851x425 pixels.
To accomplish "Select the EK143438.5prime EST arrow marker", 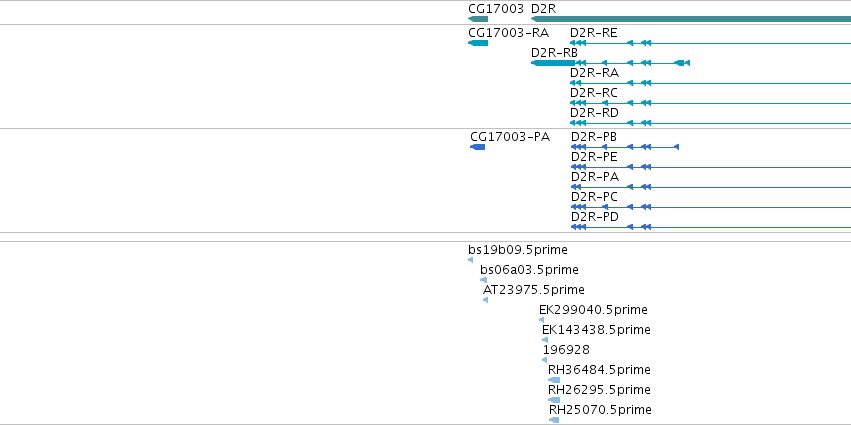I will tap(545, 340).
